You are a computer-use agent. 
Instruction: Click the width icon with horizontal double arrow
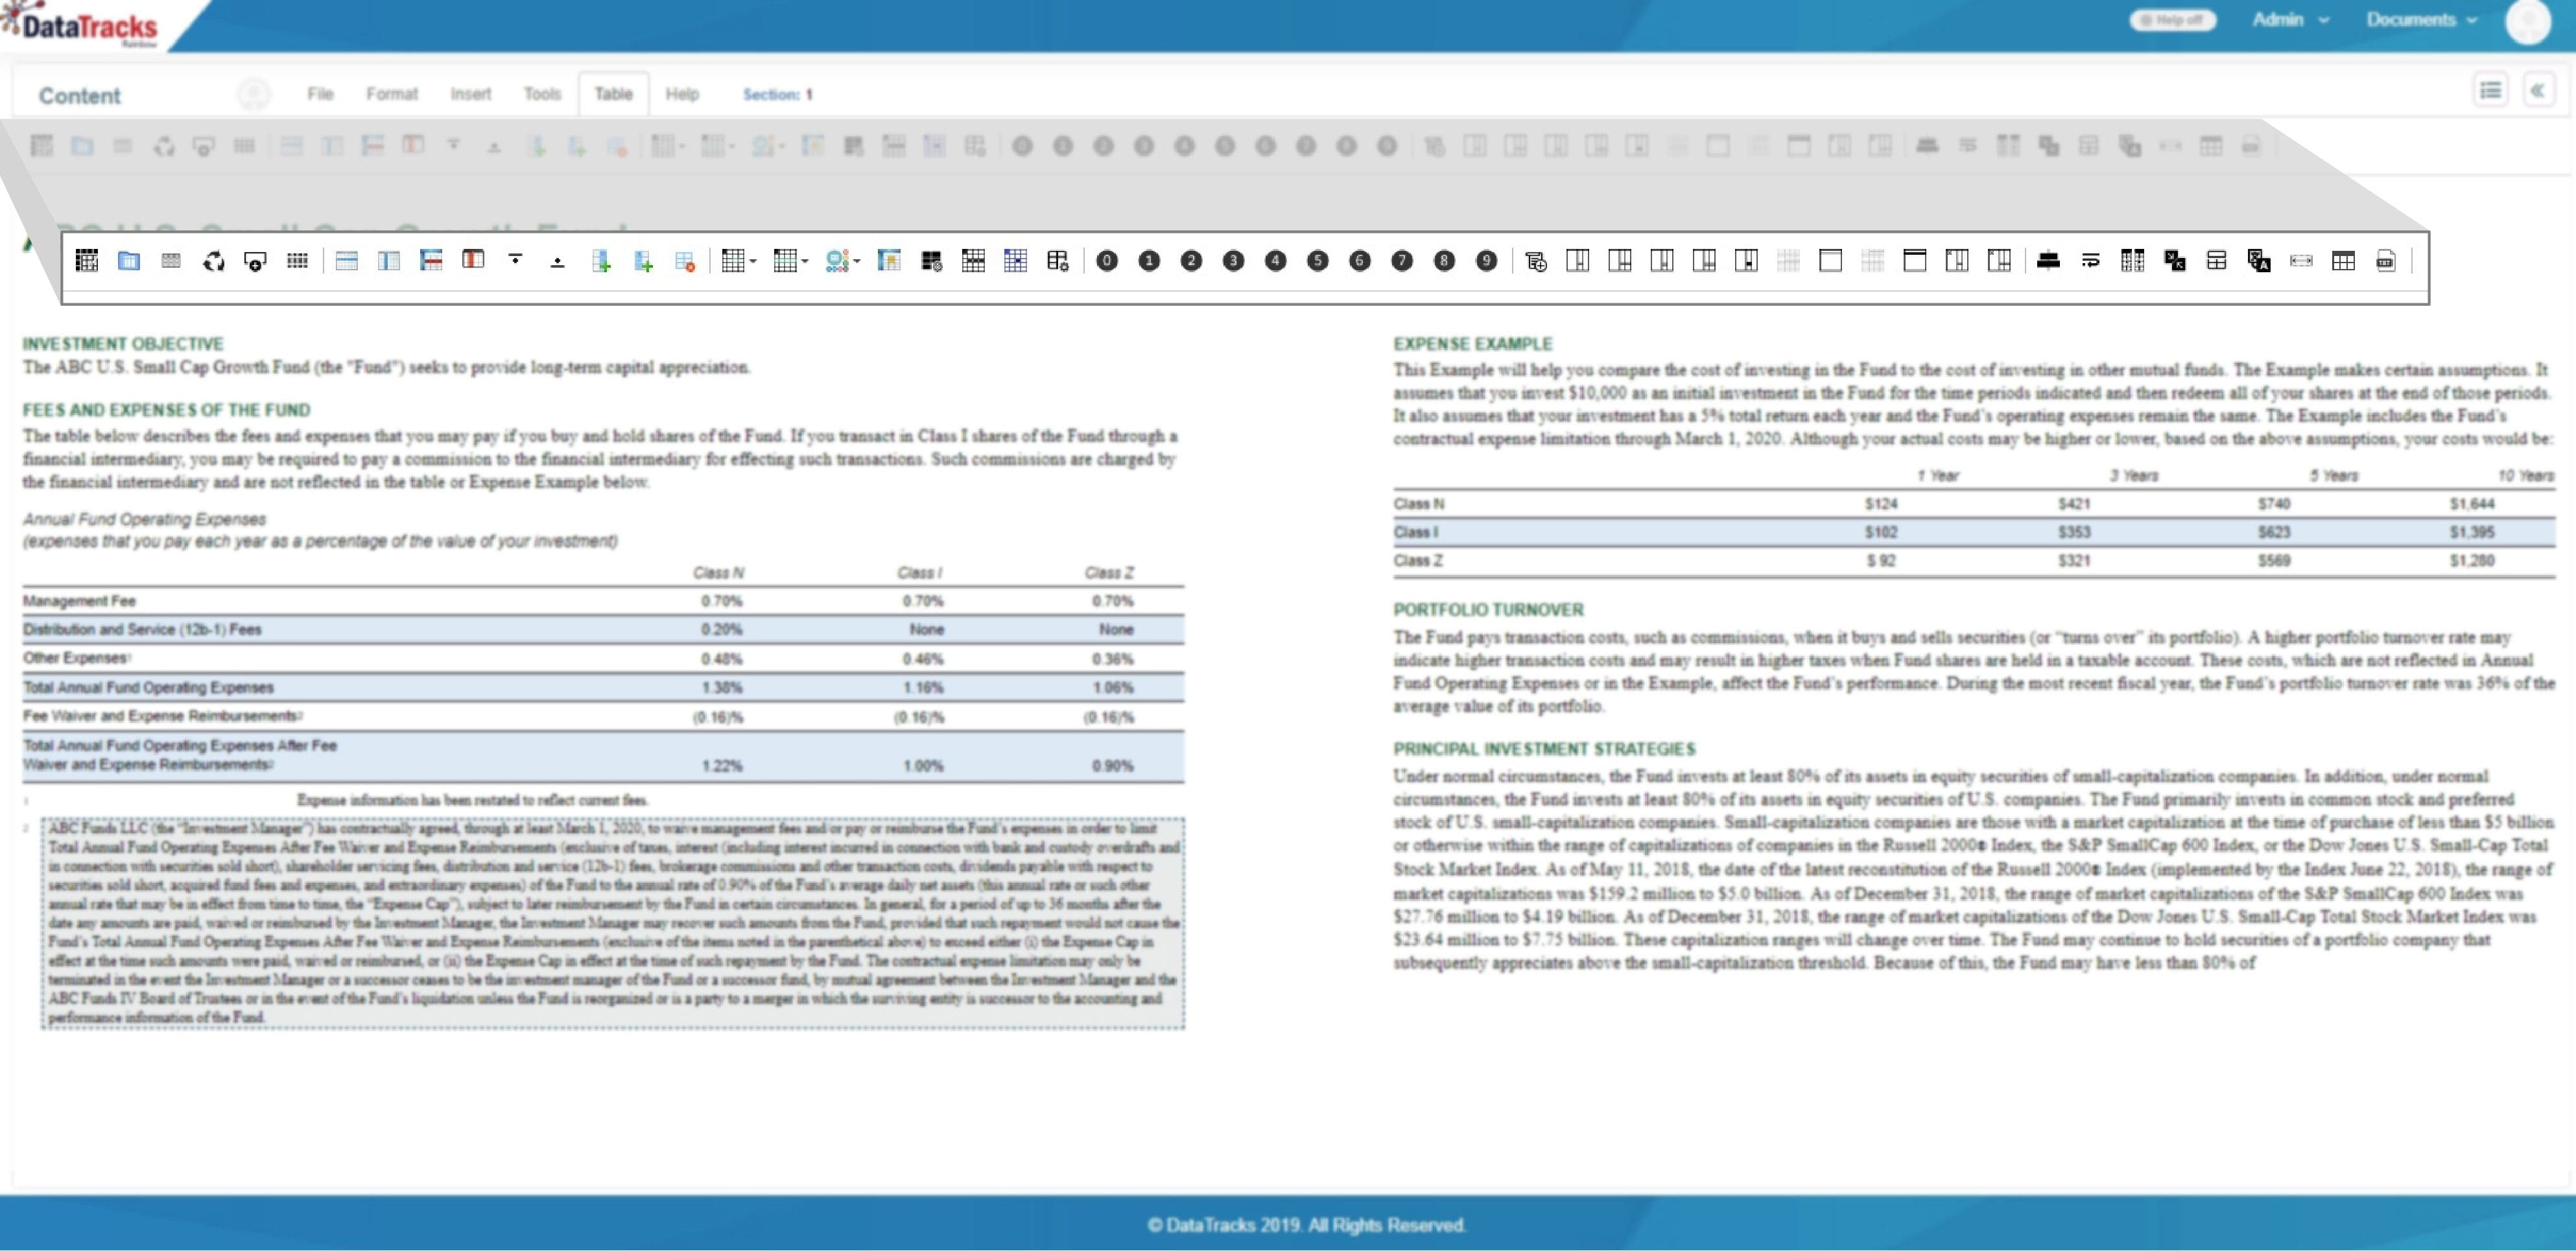coord(2301,261)
